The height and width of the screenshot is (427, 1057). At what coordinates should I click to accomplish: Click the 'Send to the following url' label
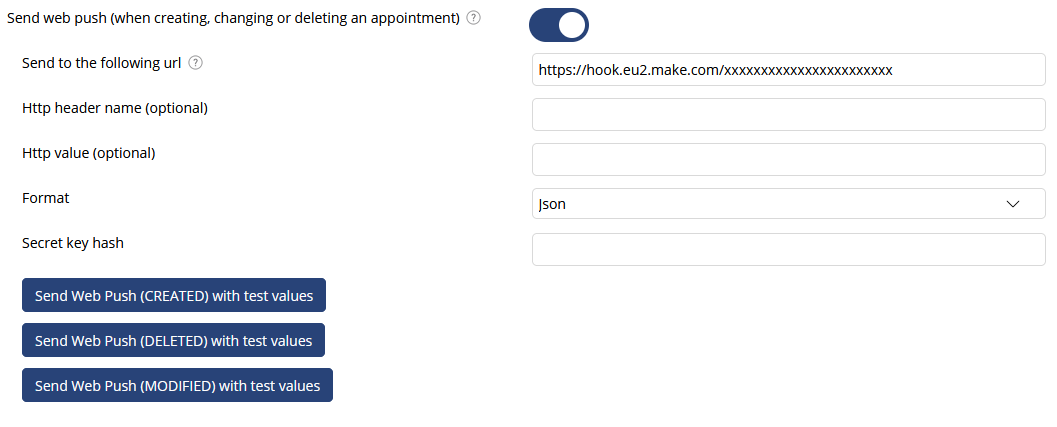(x=102, y=63)
